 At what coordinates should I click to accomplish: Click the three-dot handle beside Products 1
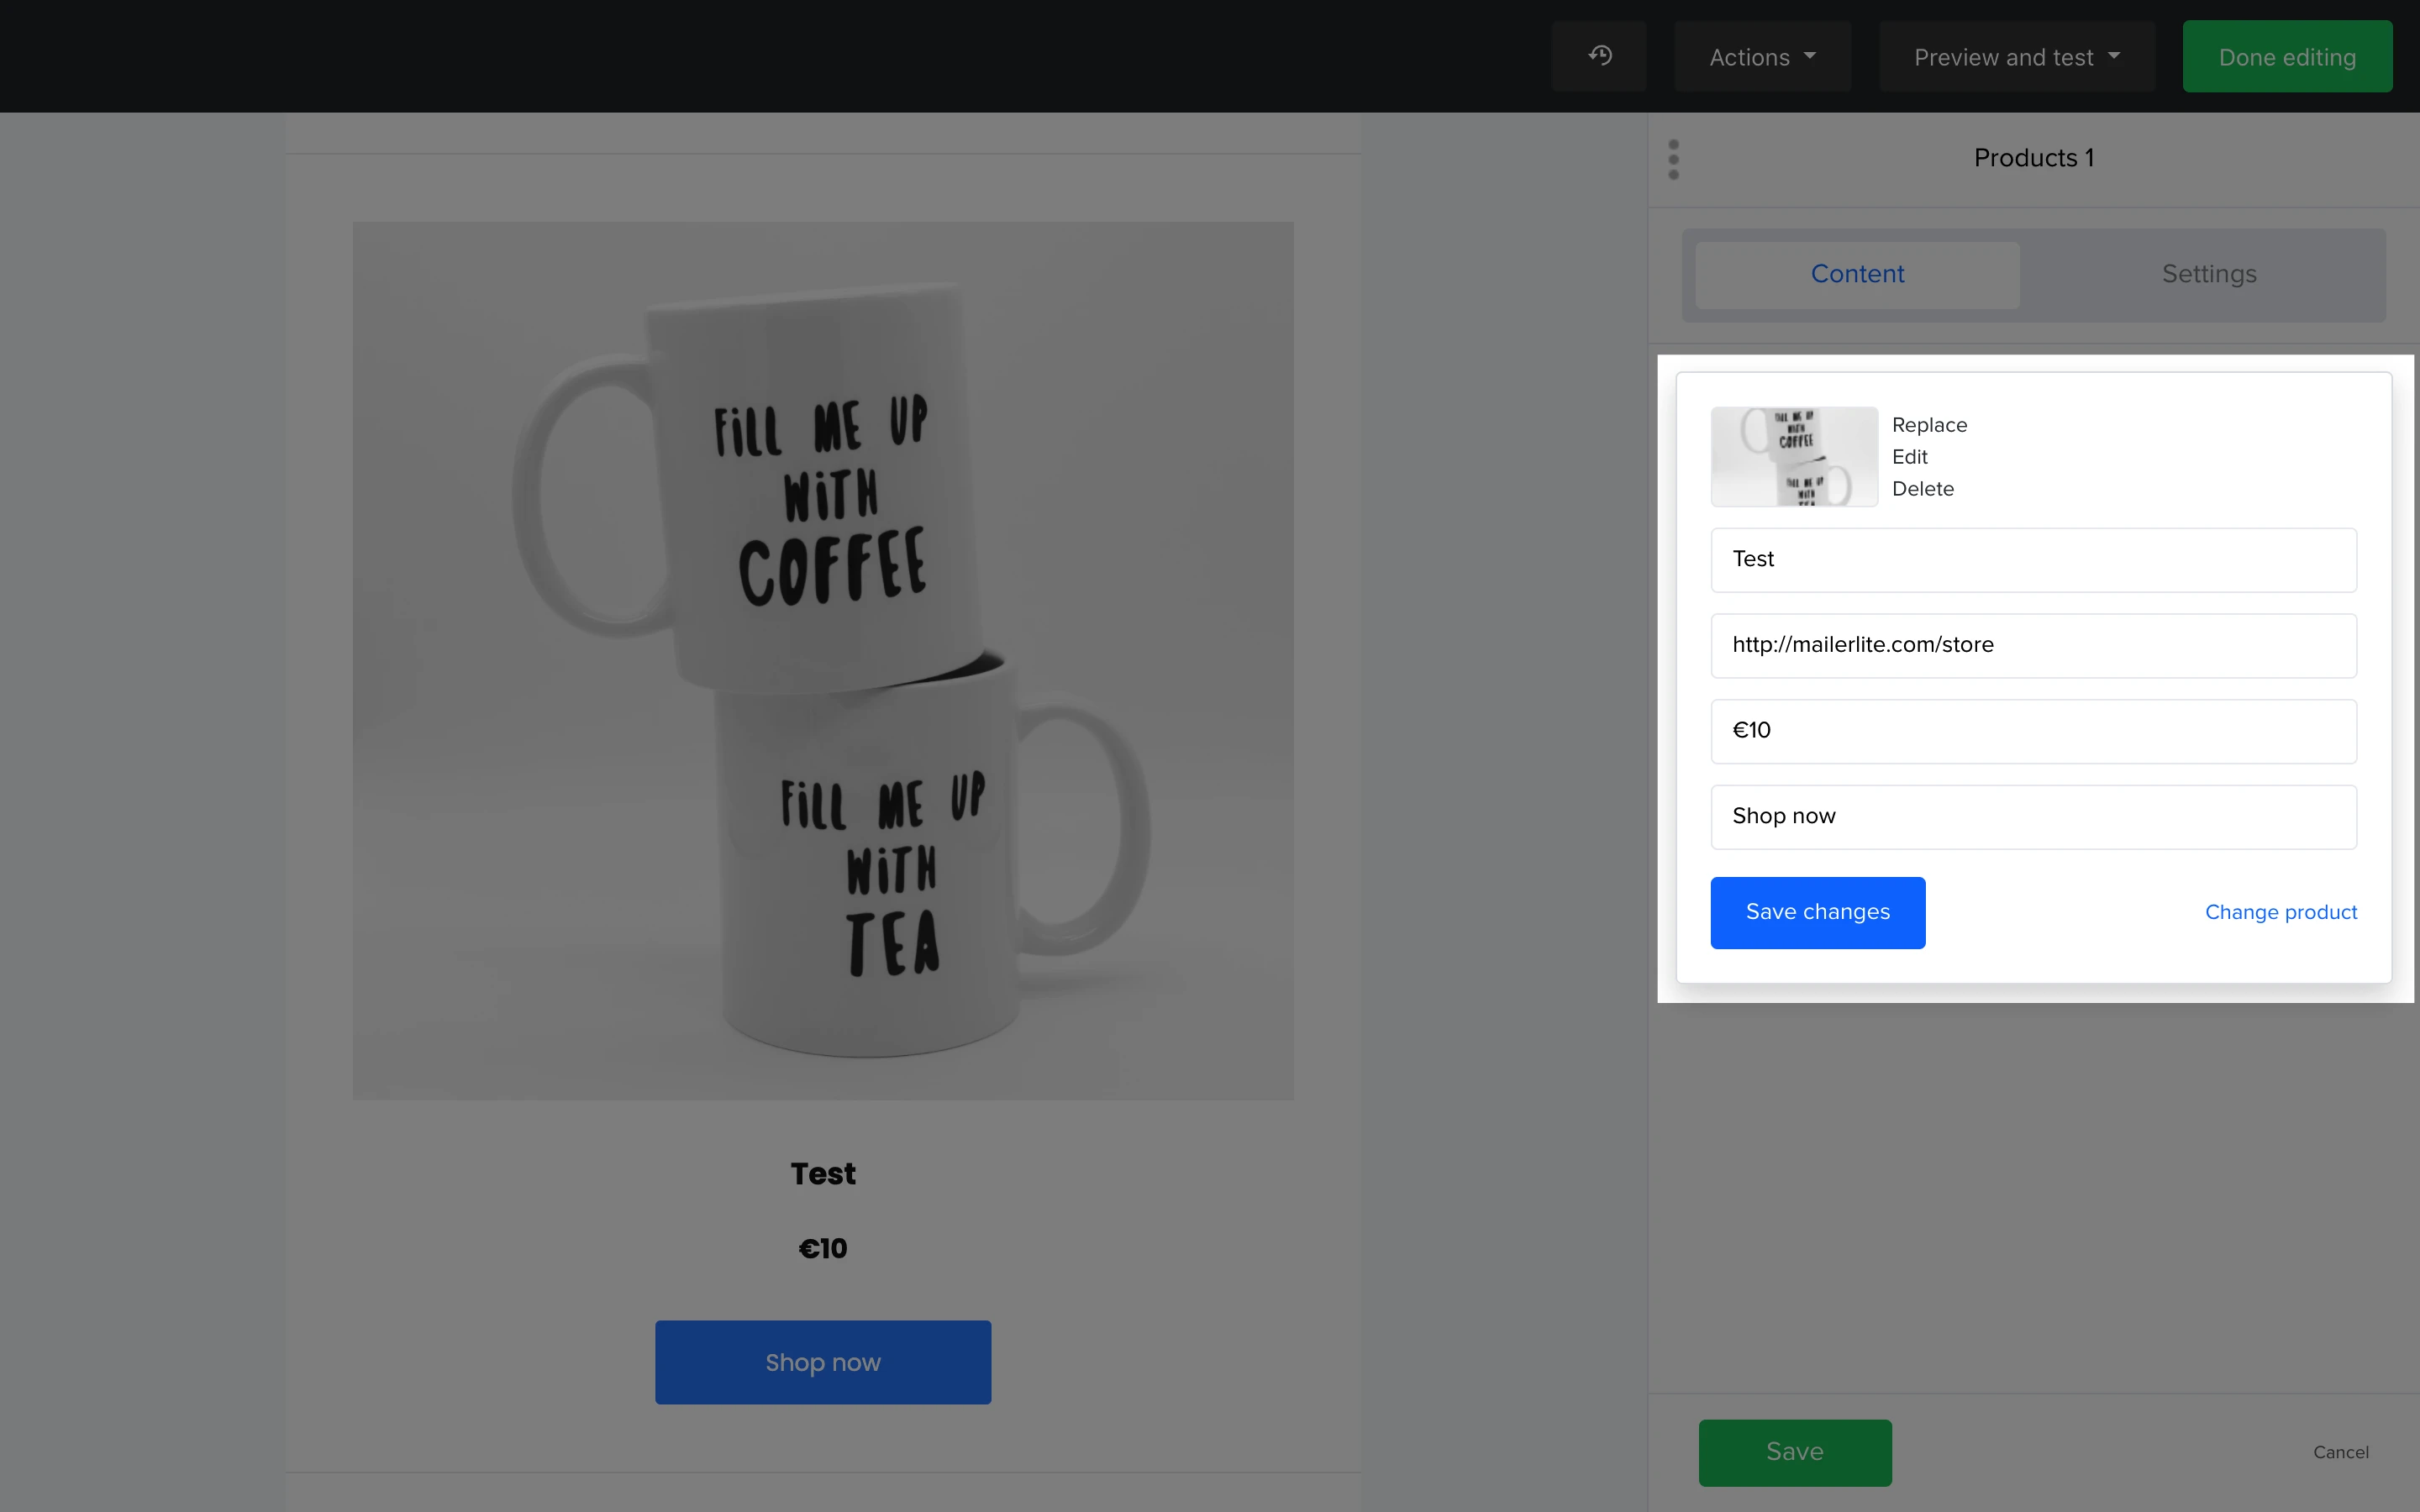click(x=1673, y=160)
